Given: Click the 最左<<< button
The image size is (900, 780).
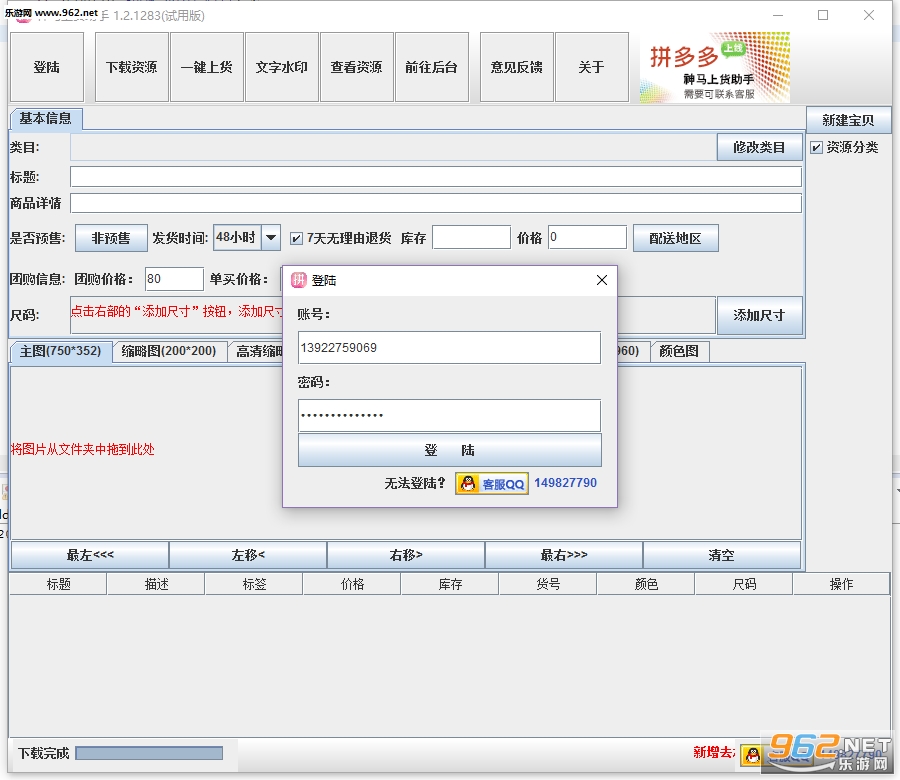Looking at the screenshot, I should click(90, 555).
